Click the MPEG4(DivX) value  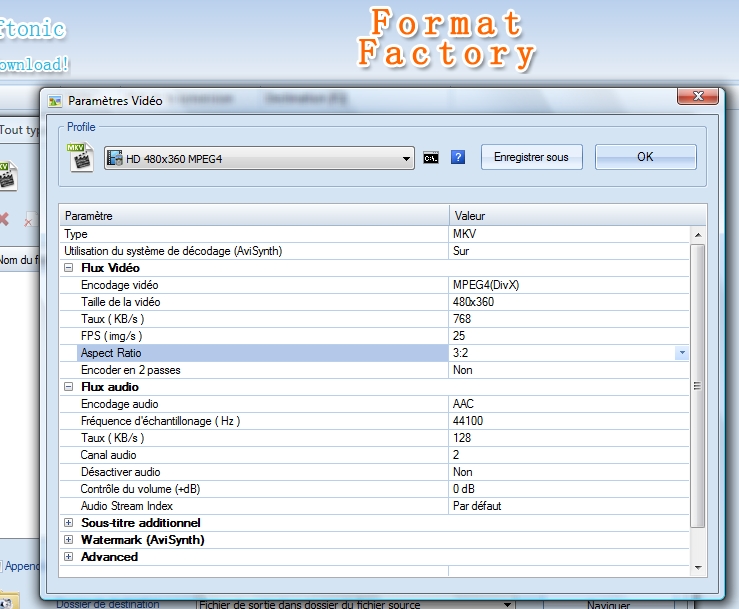569,285
